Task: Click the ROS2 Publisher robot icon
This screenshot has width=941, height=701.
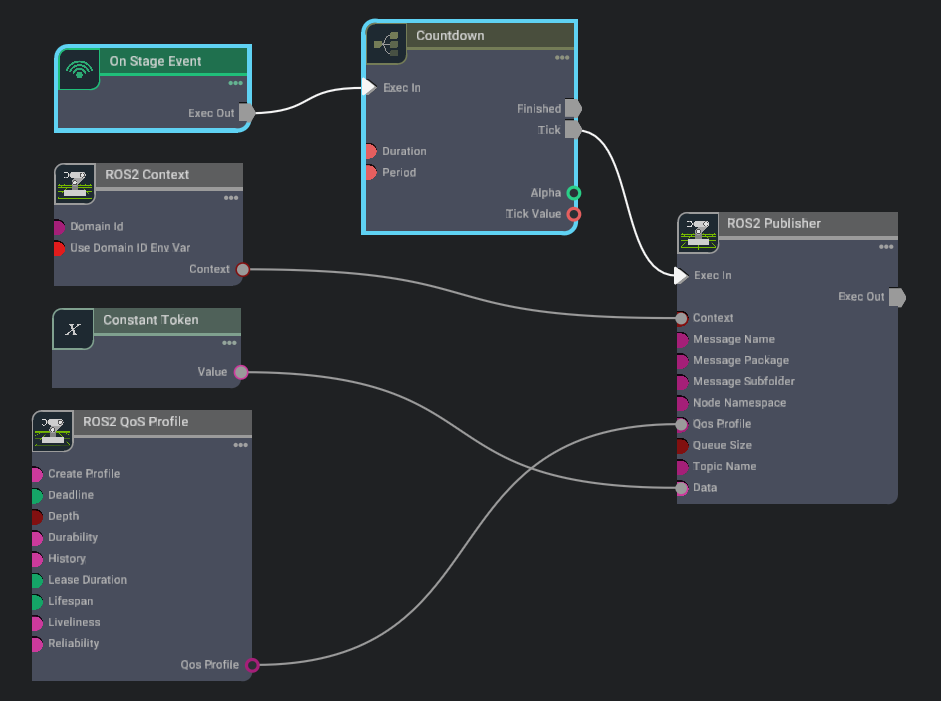Action: [697, 232]
